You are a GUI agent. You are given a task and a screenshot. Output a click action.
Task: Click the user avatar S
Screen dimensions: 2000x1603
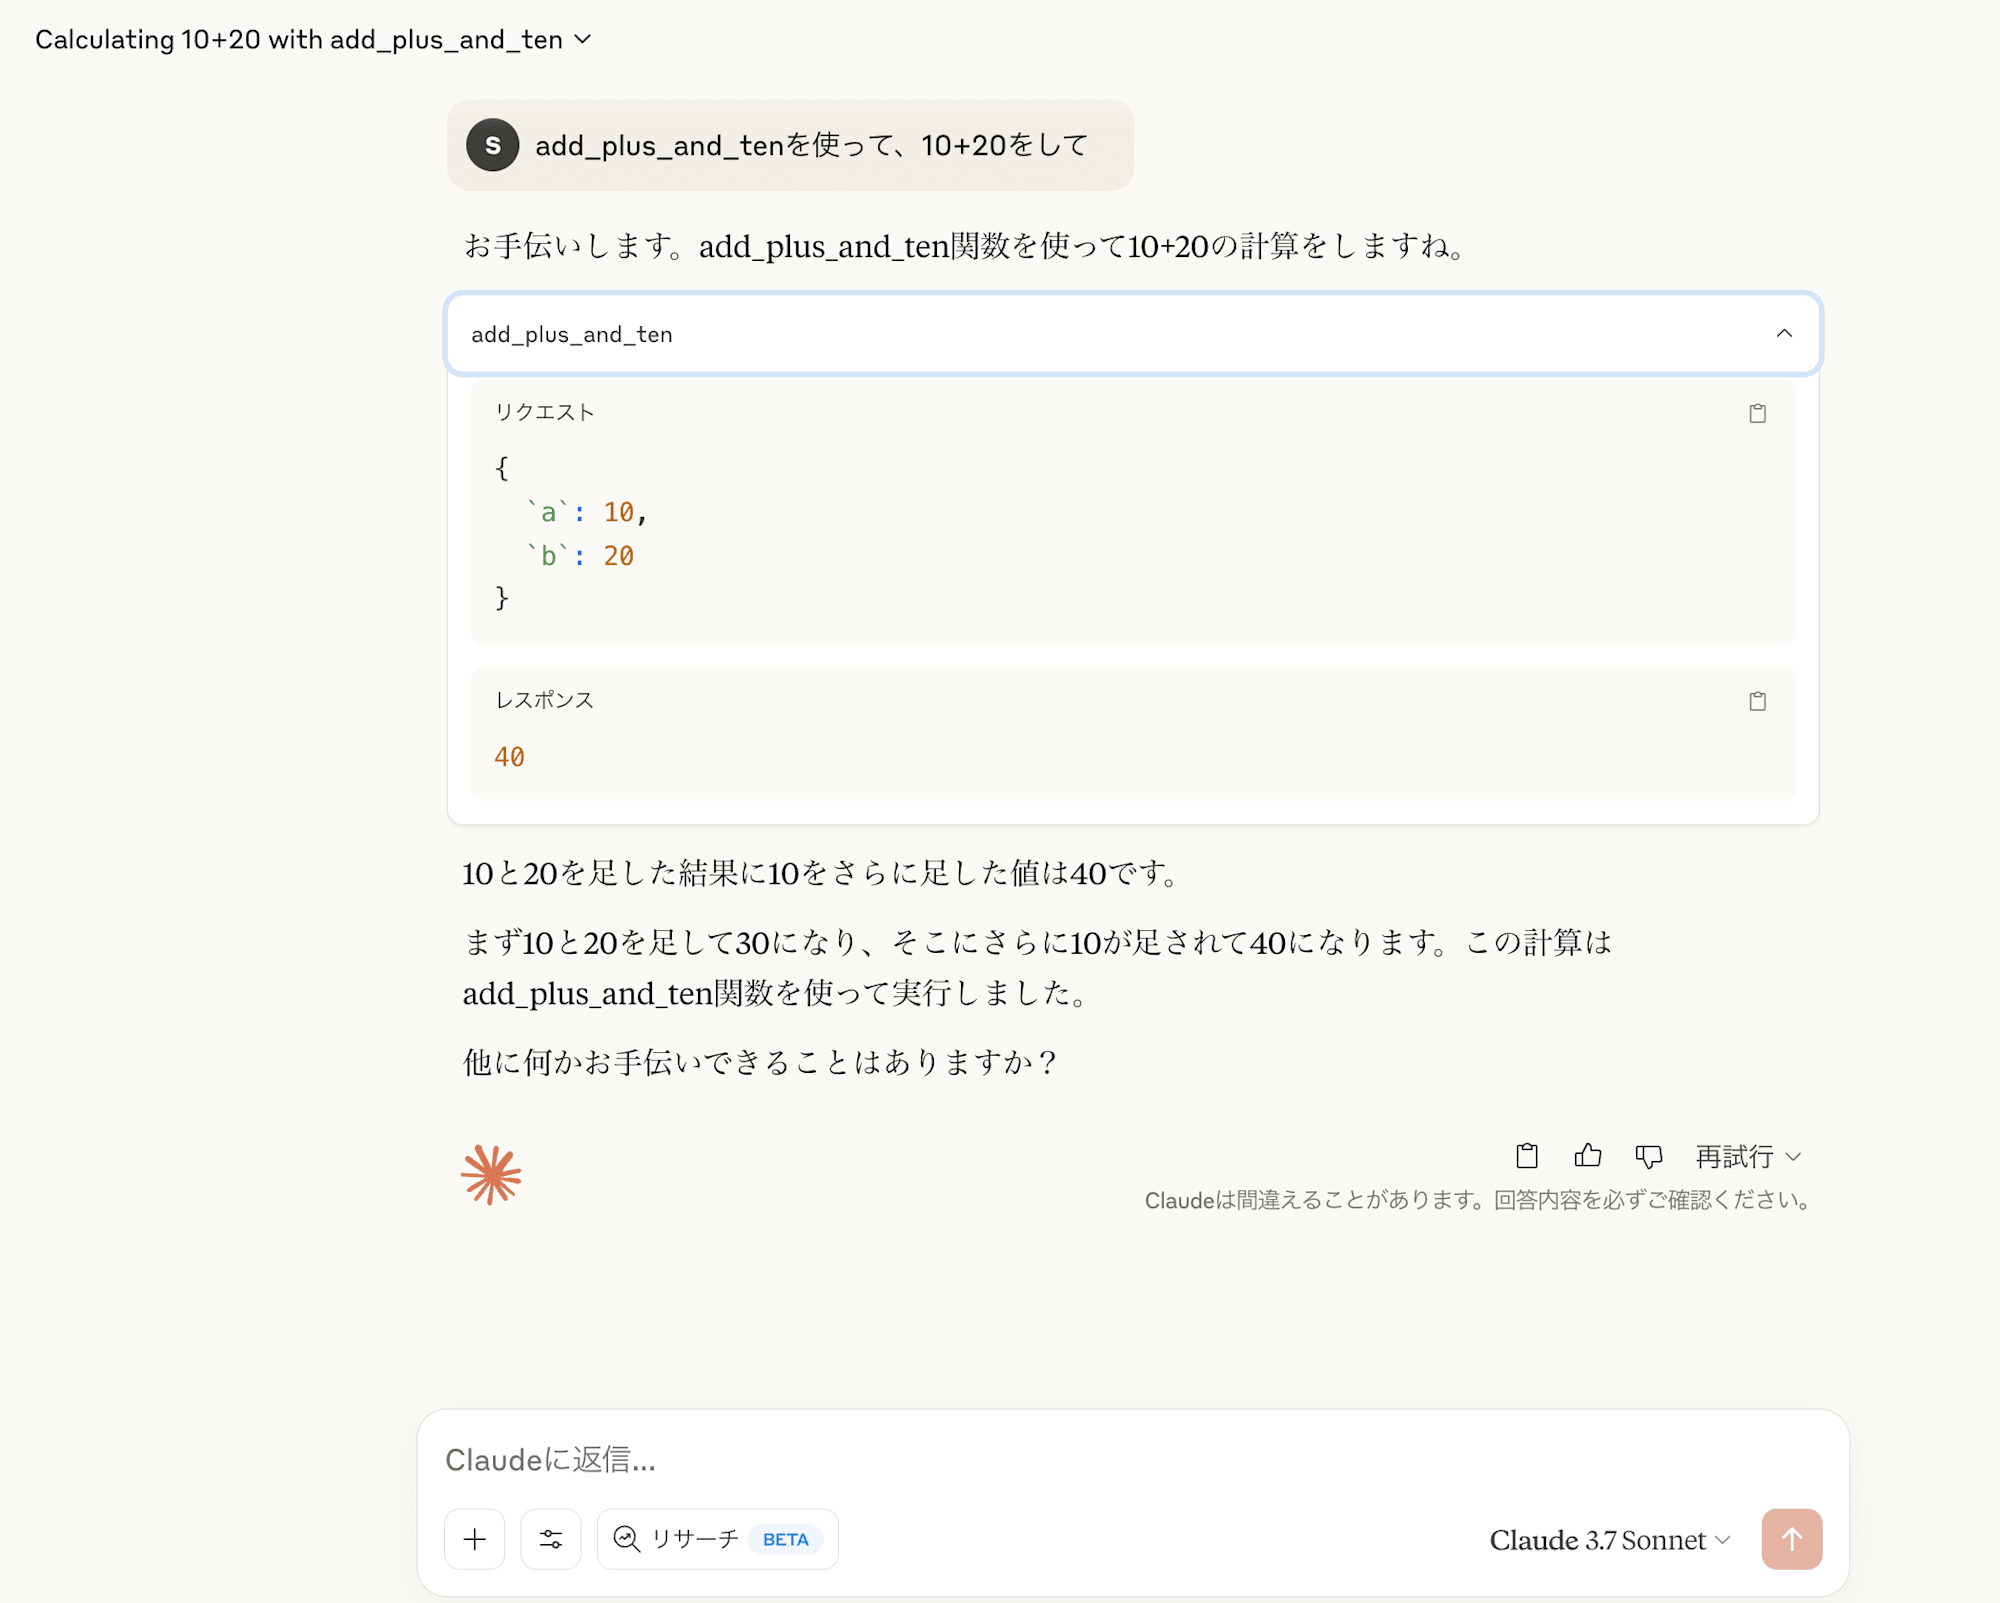click(x=492, y=145)
